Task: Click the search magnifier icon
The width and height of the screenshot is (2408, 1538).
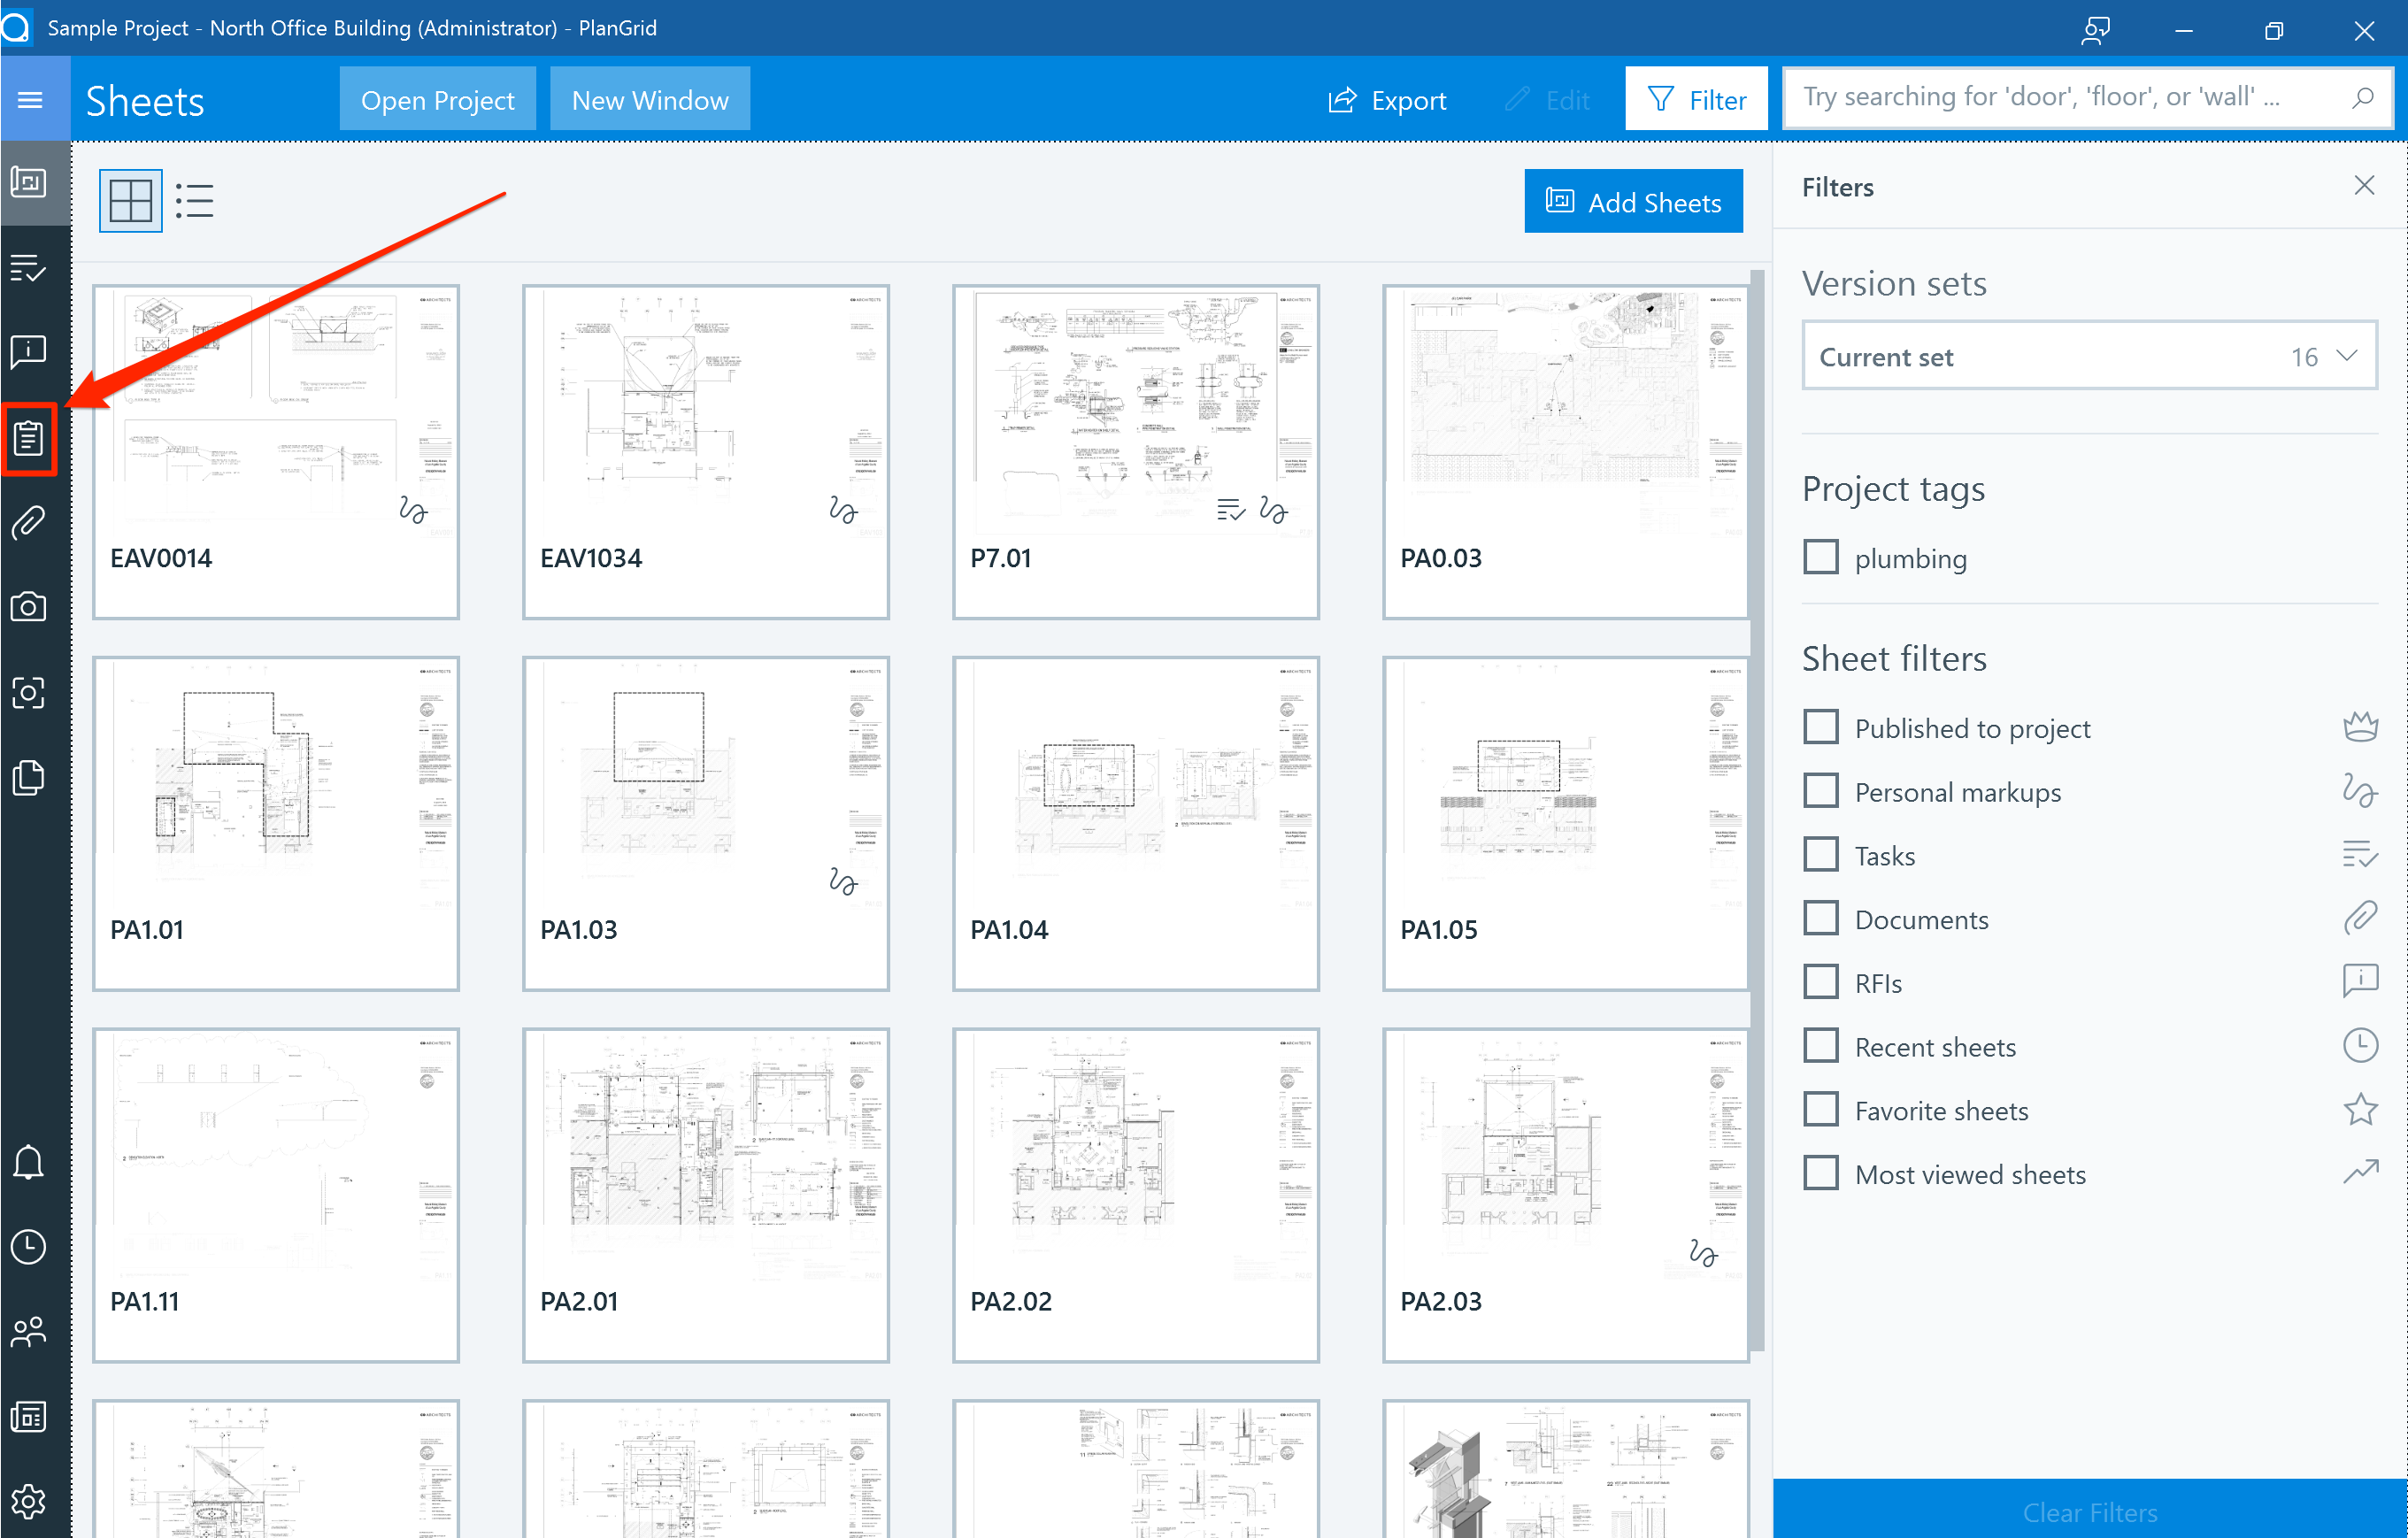Action: [x=2362, y=98]
